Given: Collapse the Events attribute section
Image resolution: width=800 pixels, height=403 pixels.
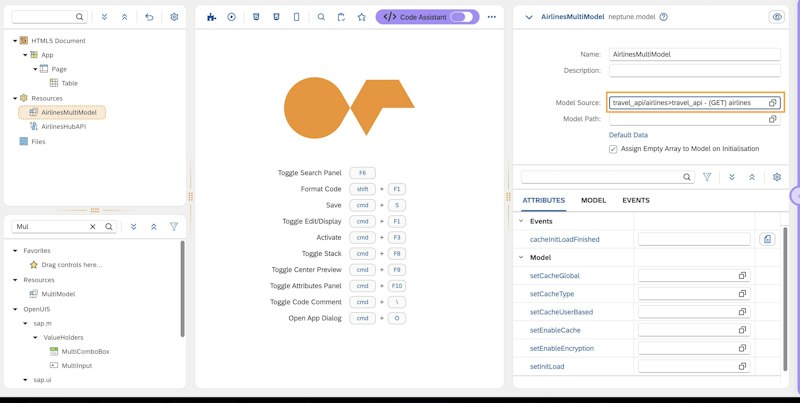Looking at the screenshot, I should click(521, 221).
